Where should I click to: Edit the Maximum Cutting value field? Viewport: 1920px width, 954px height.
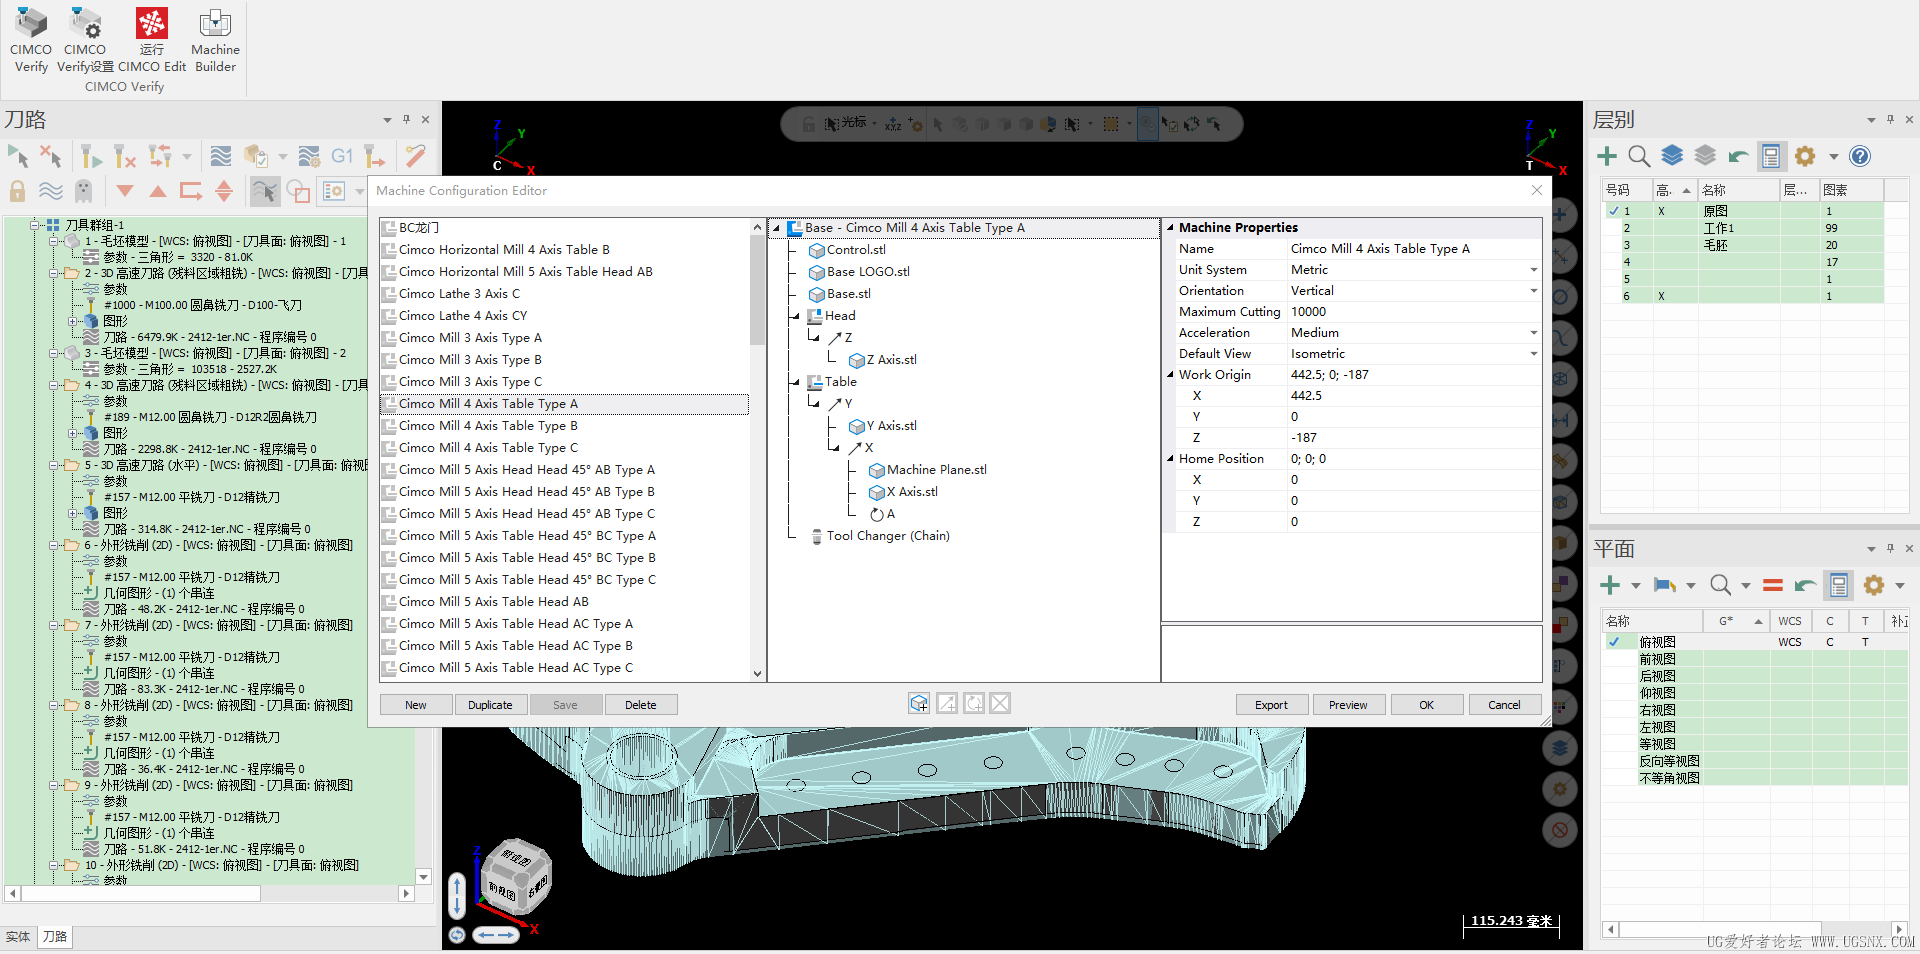1413,312
